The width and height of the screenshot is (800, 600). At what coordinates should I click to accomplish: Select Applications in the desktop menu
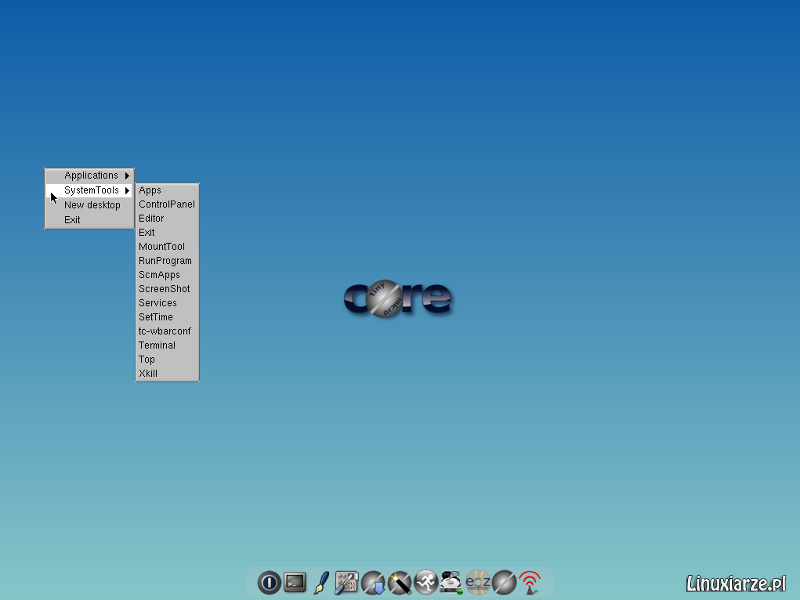pyautogui.click(x=90, y=176)
